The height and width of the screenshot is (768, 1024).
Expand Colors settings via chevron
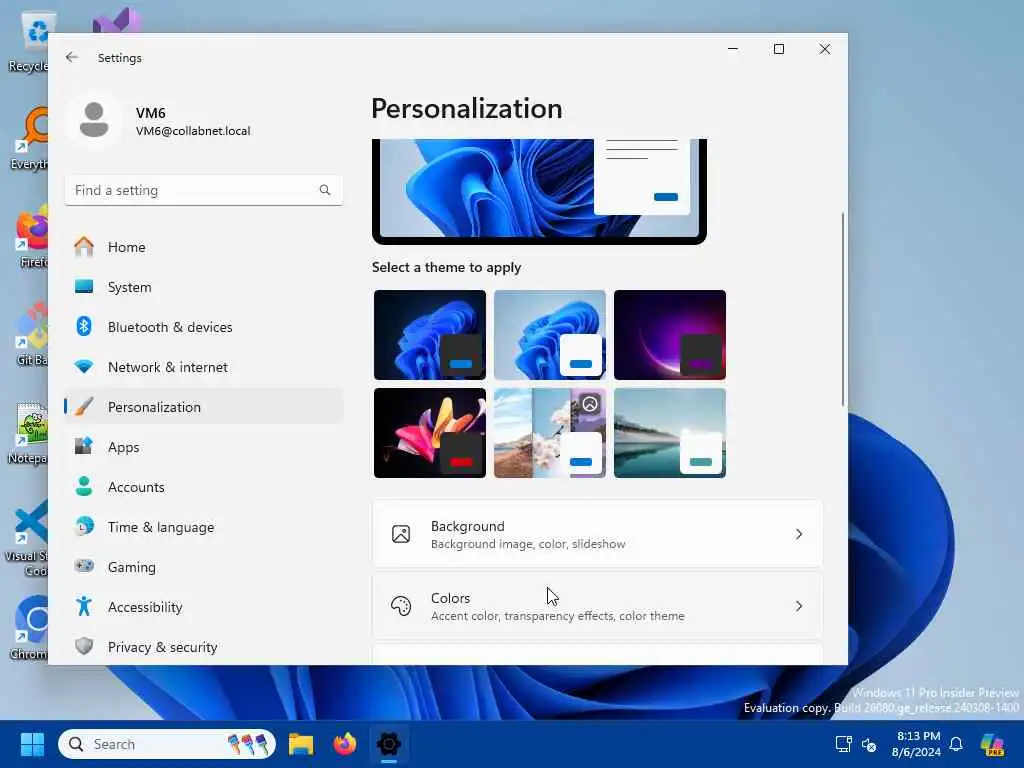point(799,606)
